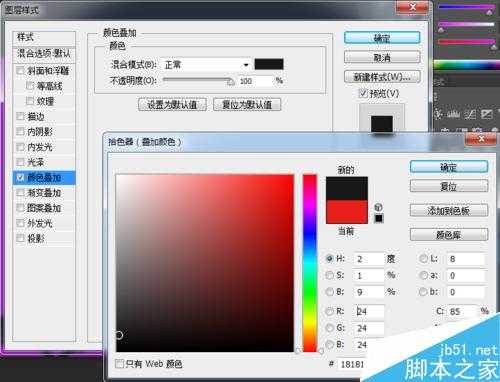Select 混合选项:默认 blending options entry

(44, 53)
